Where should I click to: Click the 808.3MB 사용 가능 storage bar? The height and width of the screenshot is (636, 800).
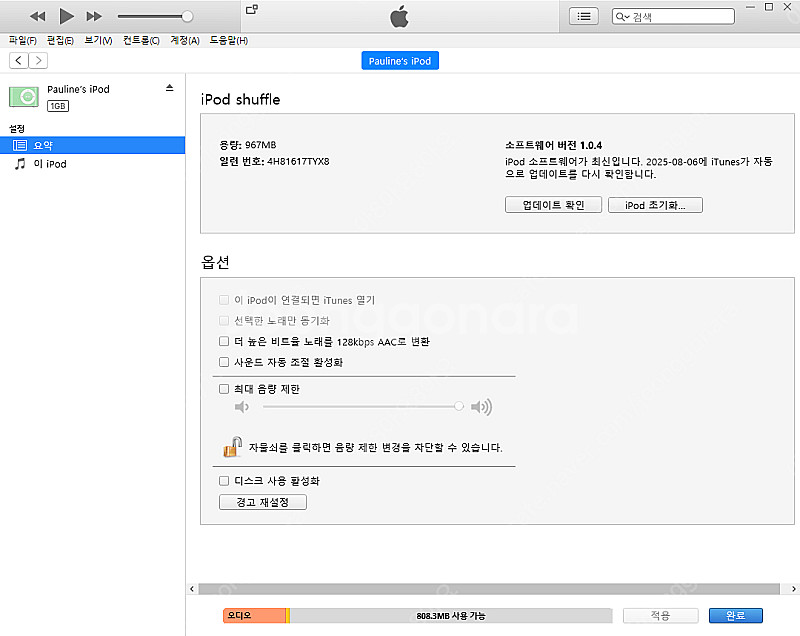(x=451, y=616)
